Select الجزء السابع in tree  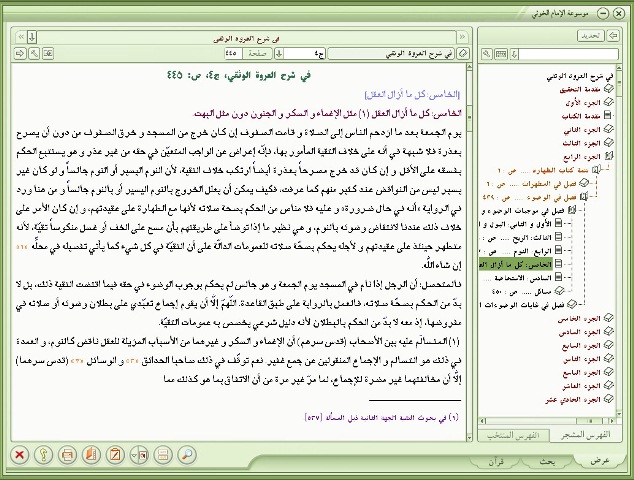click(x=581, y=346)
